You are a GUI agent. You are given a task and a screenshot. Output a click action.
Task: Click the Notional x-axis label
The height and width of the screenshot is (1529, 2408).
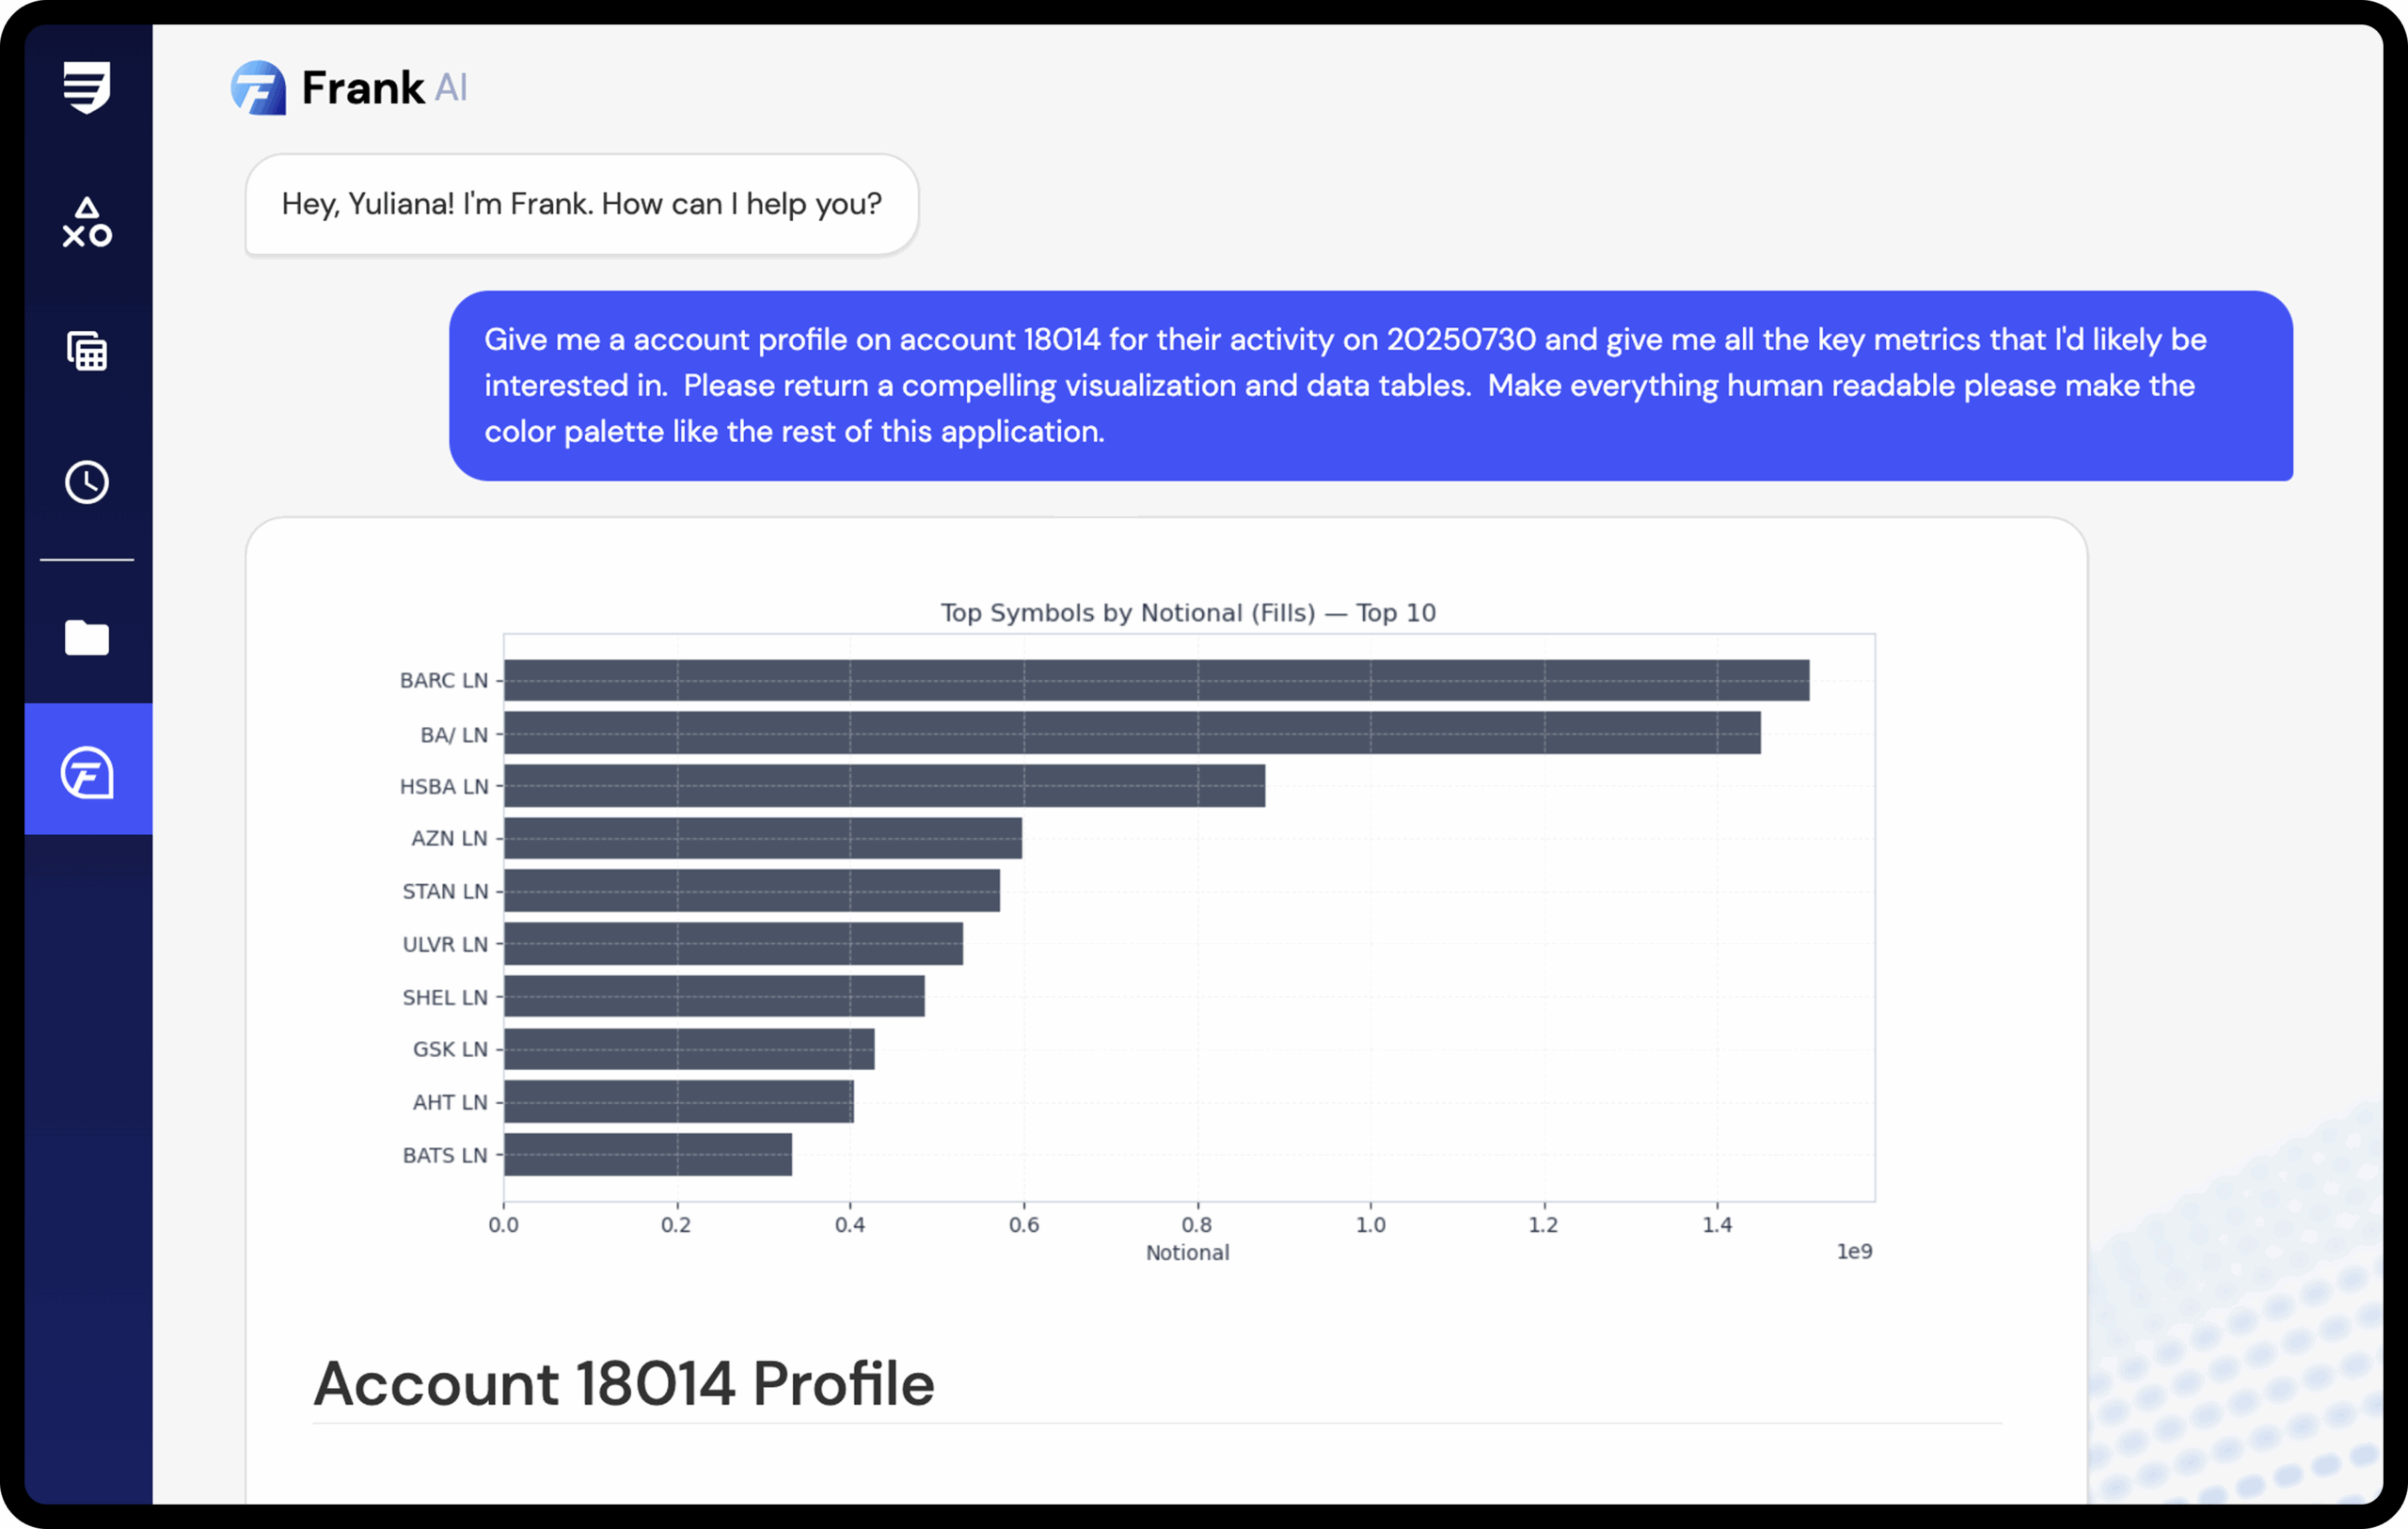click(x=1187, y=1253)
